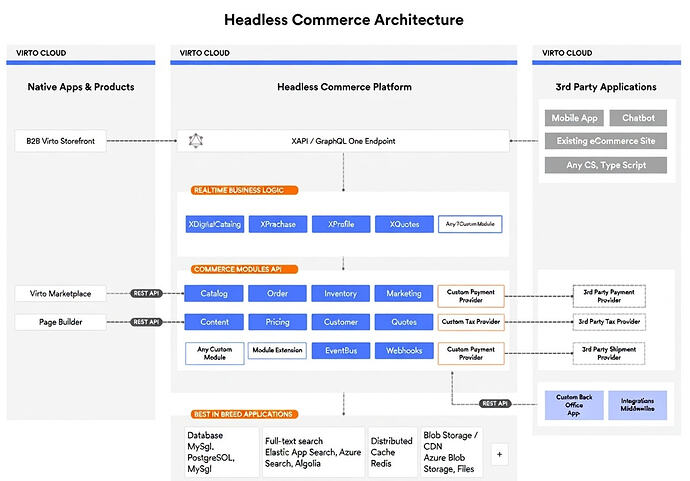The height and width of the screenshot is (481, 690).
Task: Select the Webhooks module
Action: coord(404,351)
